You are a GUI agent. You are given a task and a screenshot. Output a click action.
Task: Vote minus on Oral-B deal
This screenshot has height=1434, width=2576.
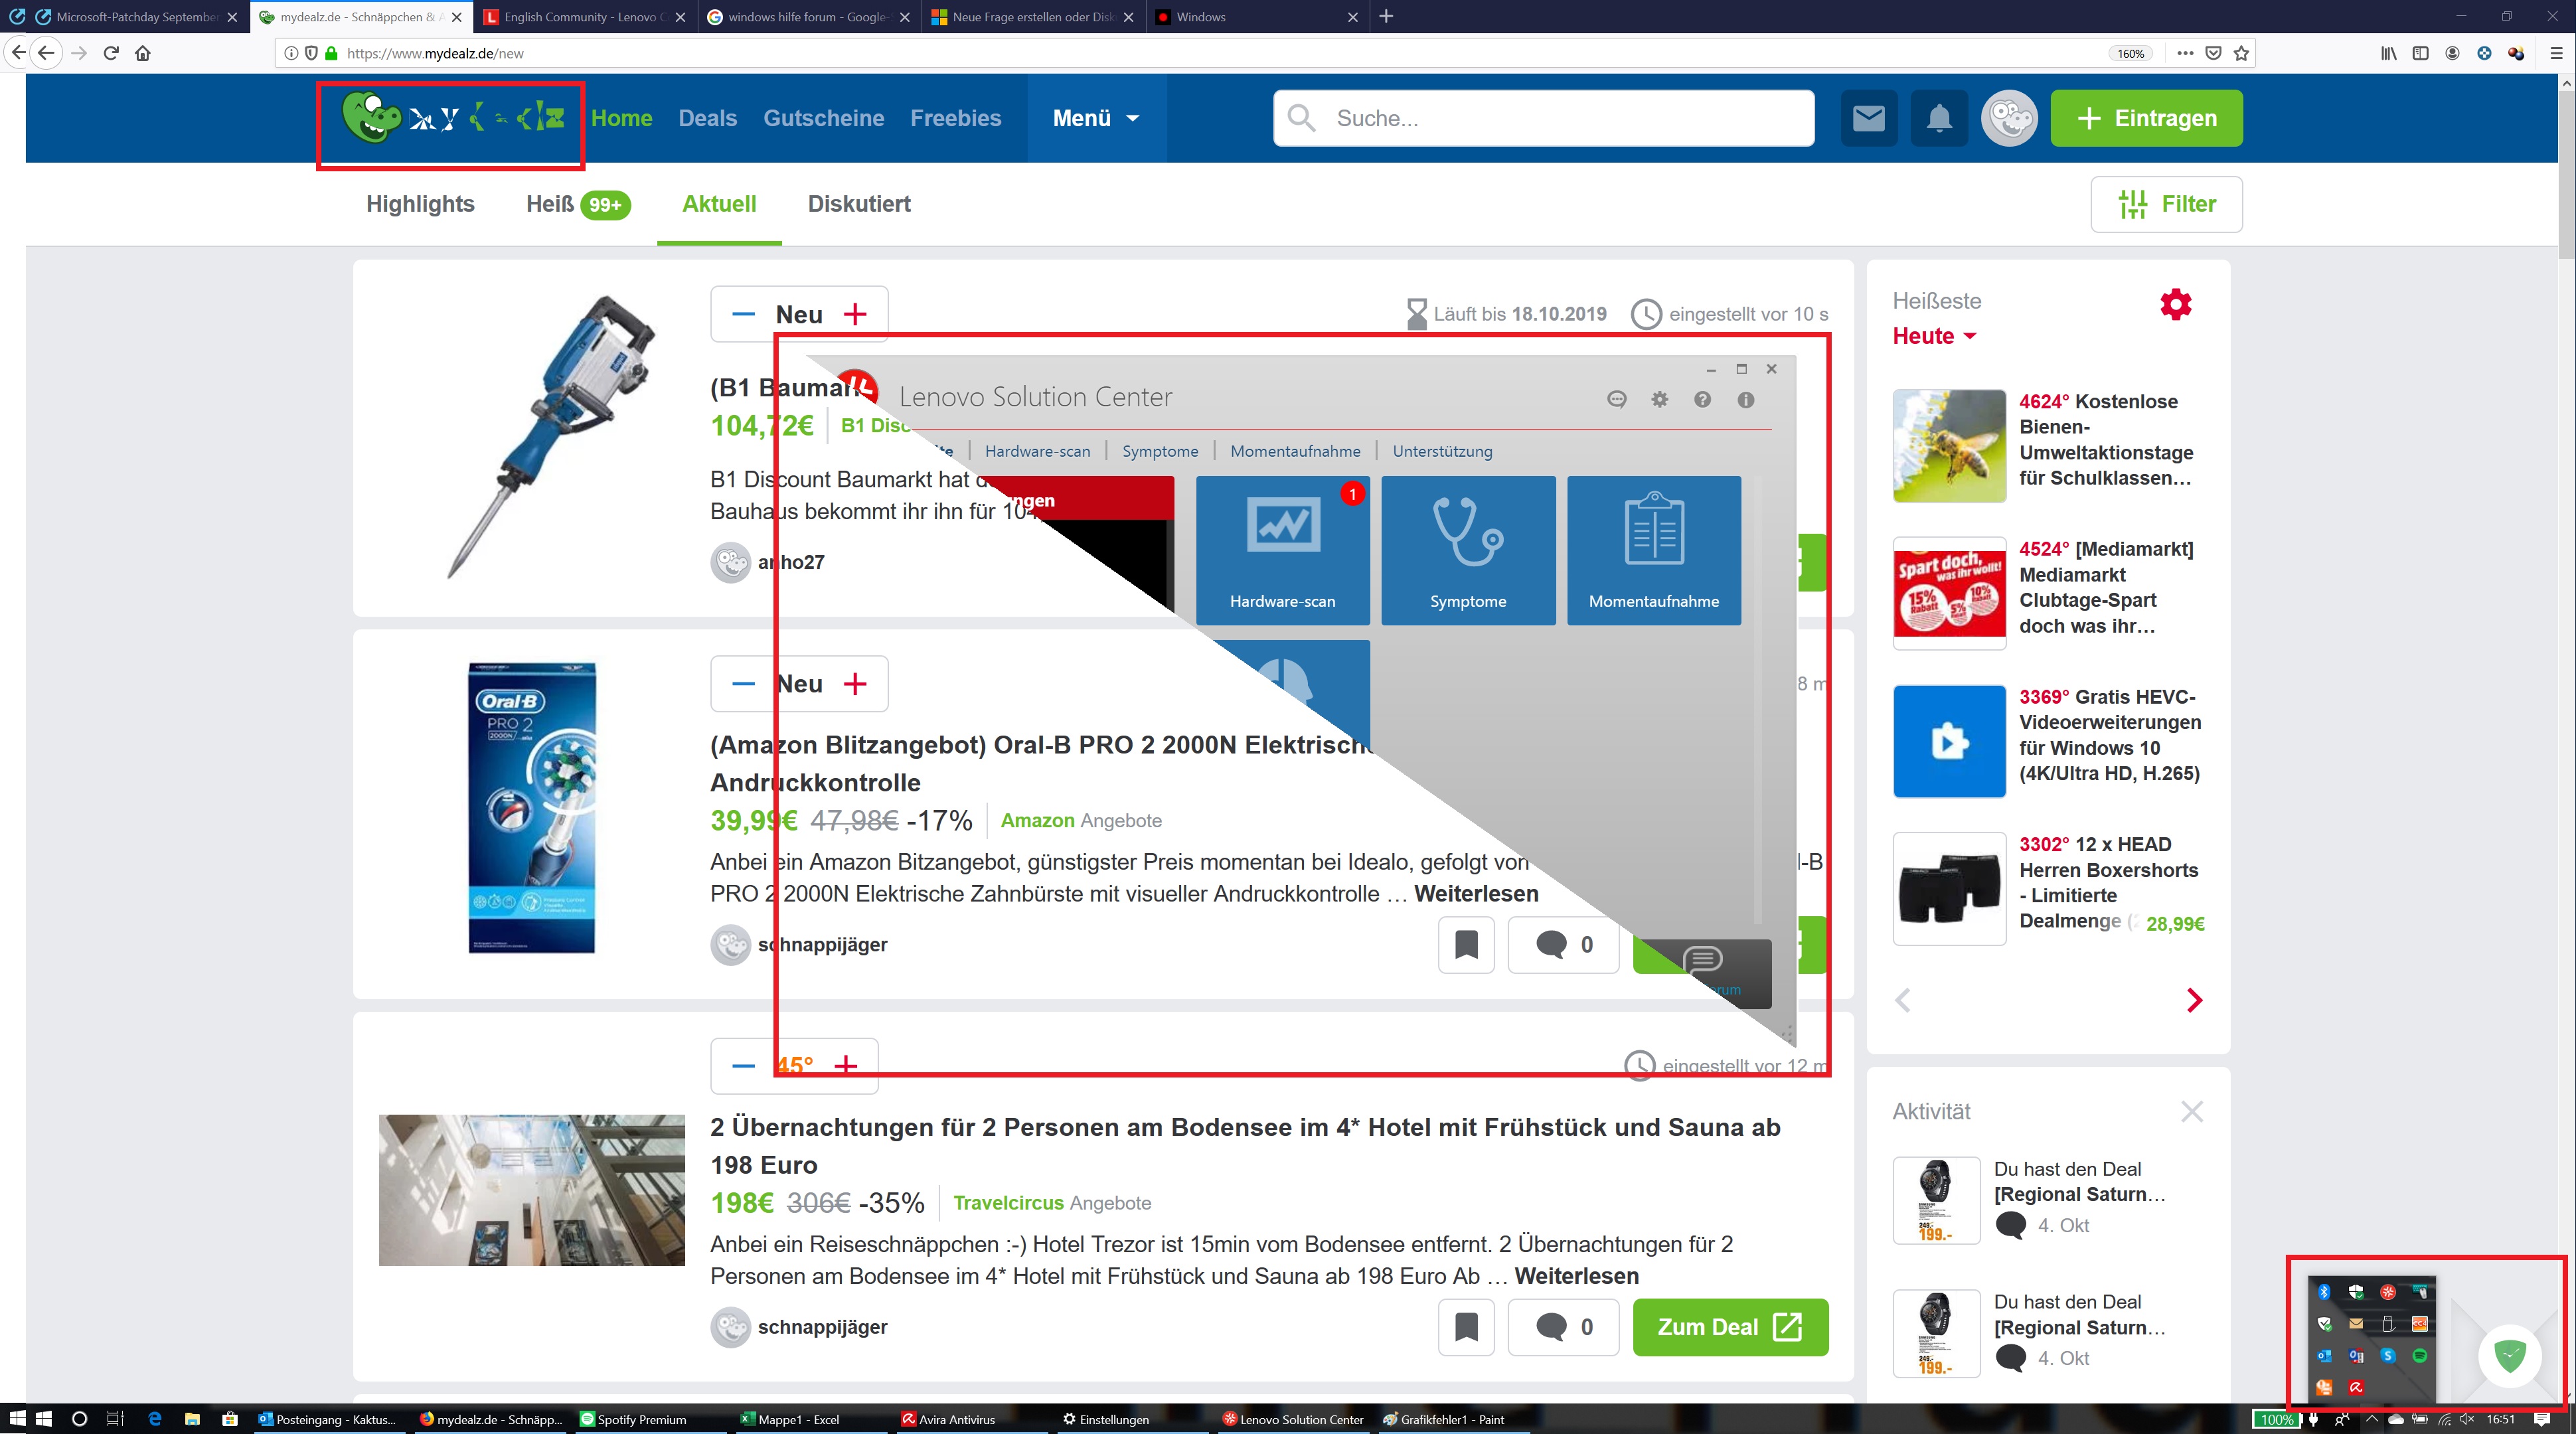743,684
